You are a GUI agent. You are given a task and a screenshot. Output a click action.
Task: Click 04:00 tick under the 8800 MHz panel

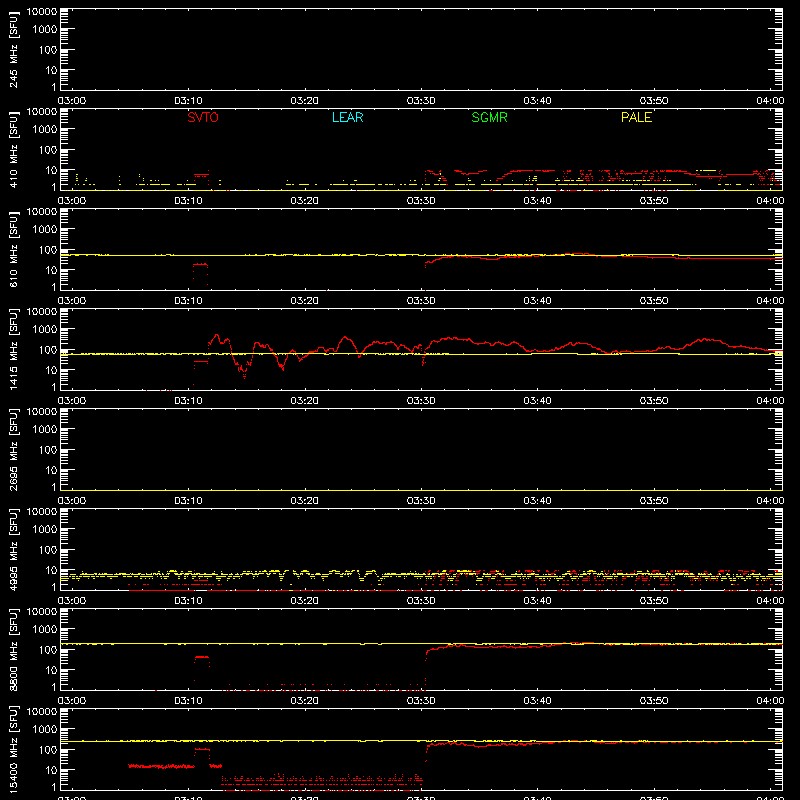pyautogui.click(x=770, y=701)
